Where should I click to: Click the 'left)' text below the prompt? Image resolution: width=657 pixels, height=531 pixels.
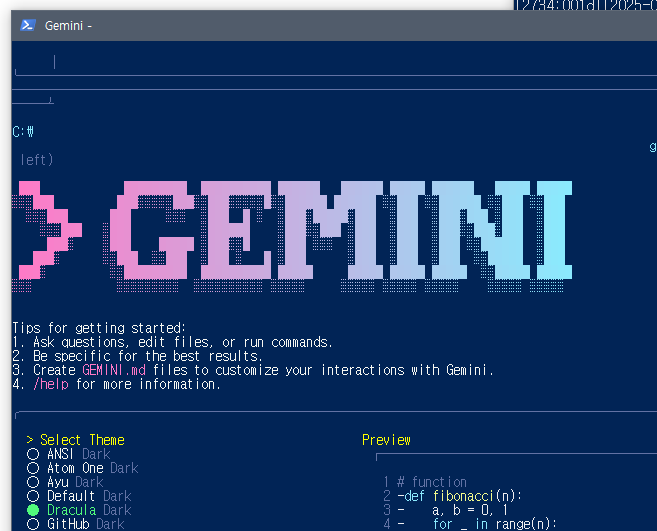pyautogui.click(x=36, y=160)
